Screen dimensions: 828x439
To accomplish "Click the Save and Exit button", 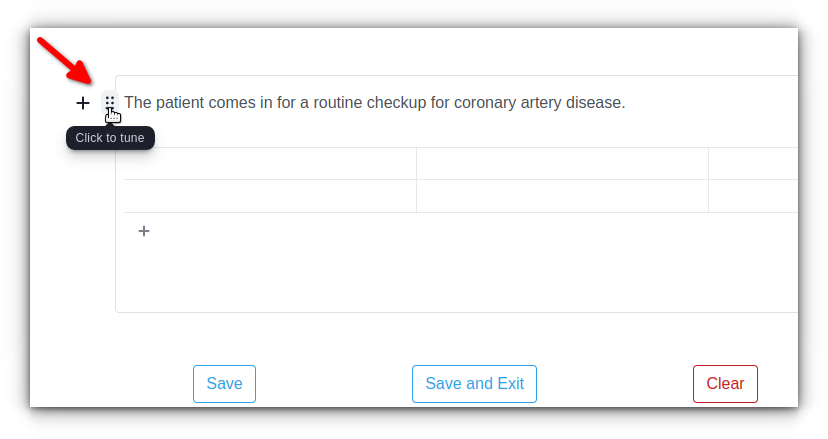I will click(474, 384).
